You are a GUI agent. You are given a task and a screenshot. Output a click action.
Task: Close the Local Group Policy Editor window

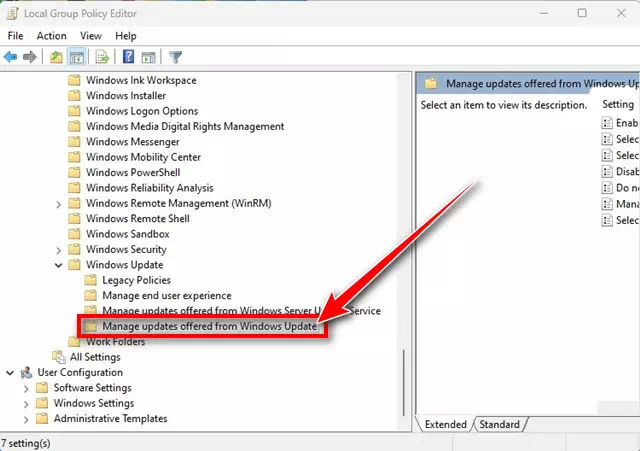tap(621, 13)
